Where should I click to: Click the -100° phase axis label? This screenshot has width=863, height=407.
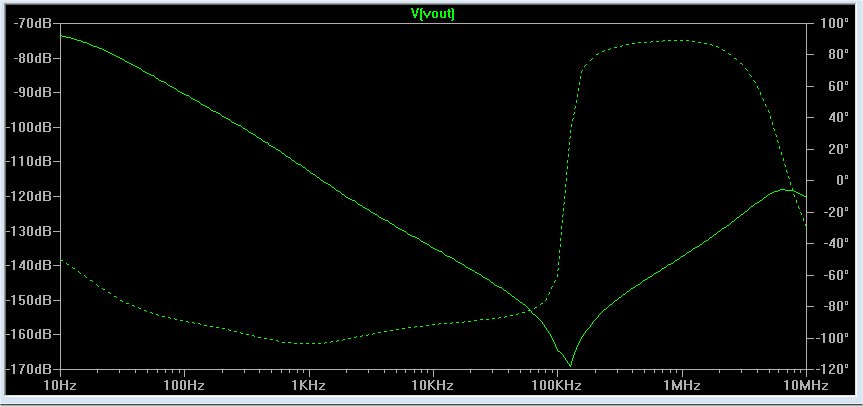(835, 338)
